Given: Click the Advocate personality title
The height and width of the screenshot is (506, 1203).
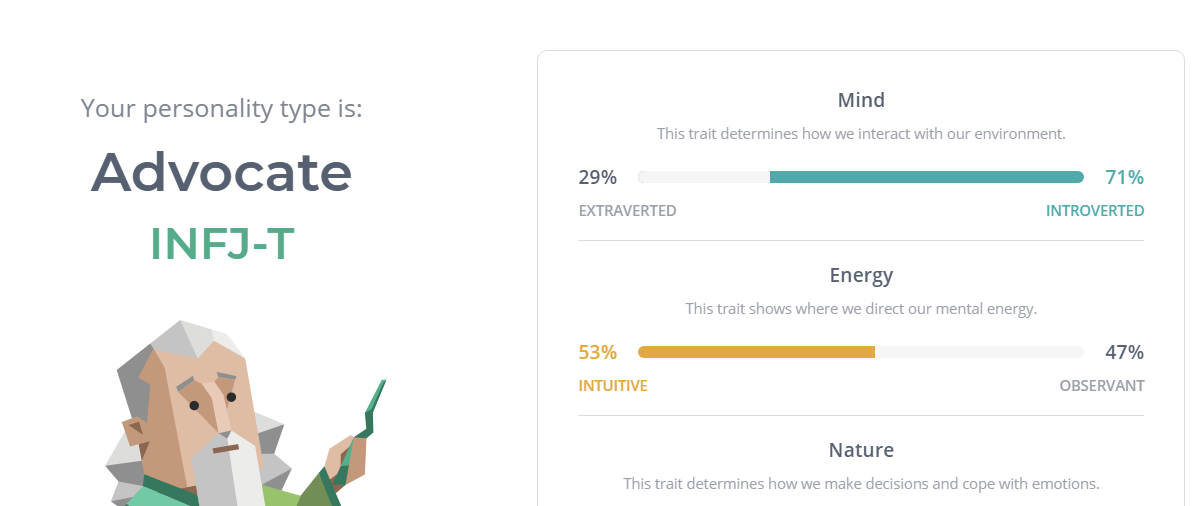Looking at the screenshot, I should (221, 172).
